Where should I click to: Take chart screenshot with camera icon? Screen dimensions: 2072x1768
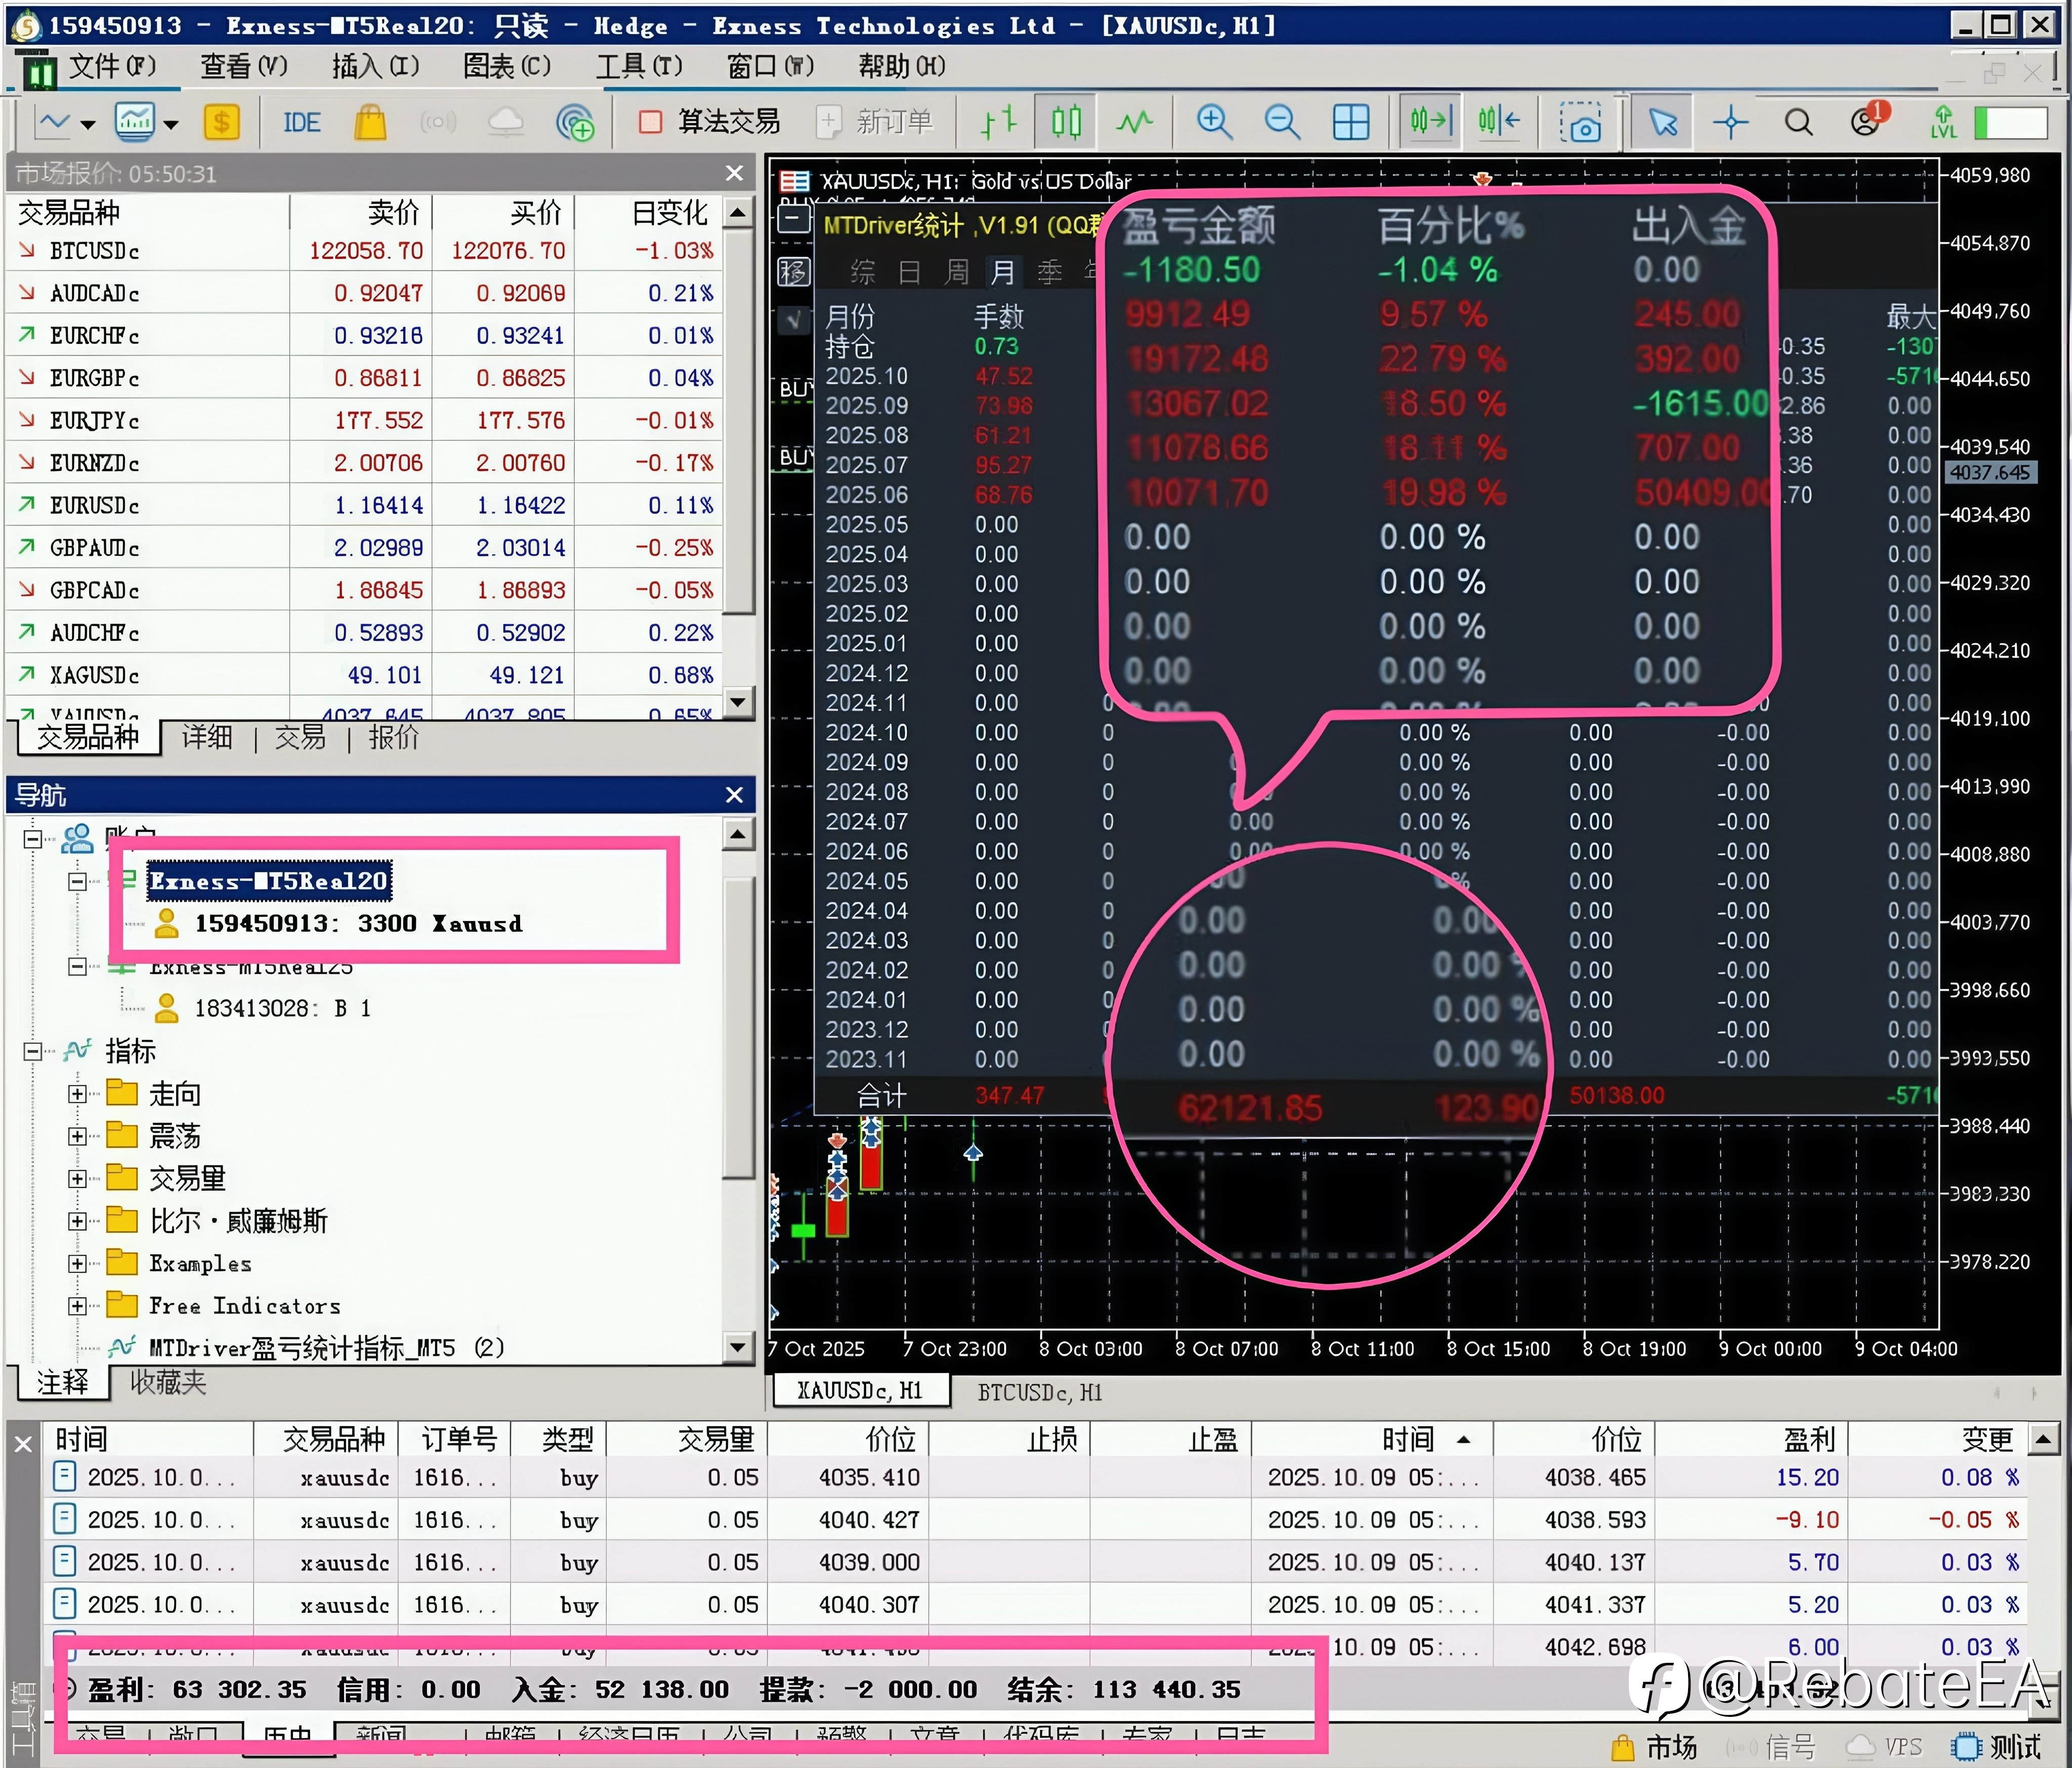tap(1580, 123)
